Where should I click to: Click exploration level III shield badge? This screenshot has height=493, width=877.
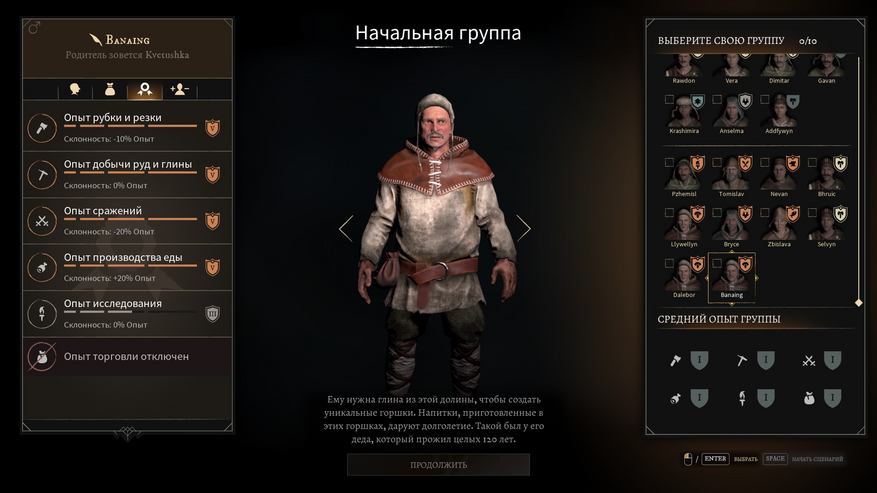pyautogui.click(x=213, y=314)
